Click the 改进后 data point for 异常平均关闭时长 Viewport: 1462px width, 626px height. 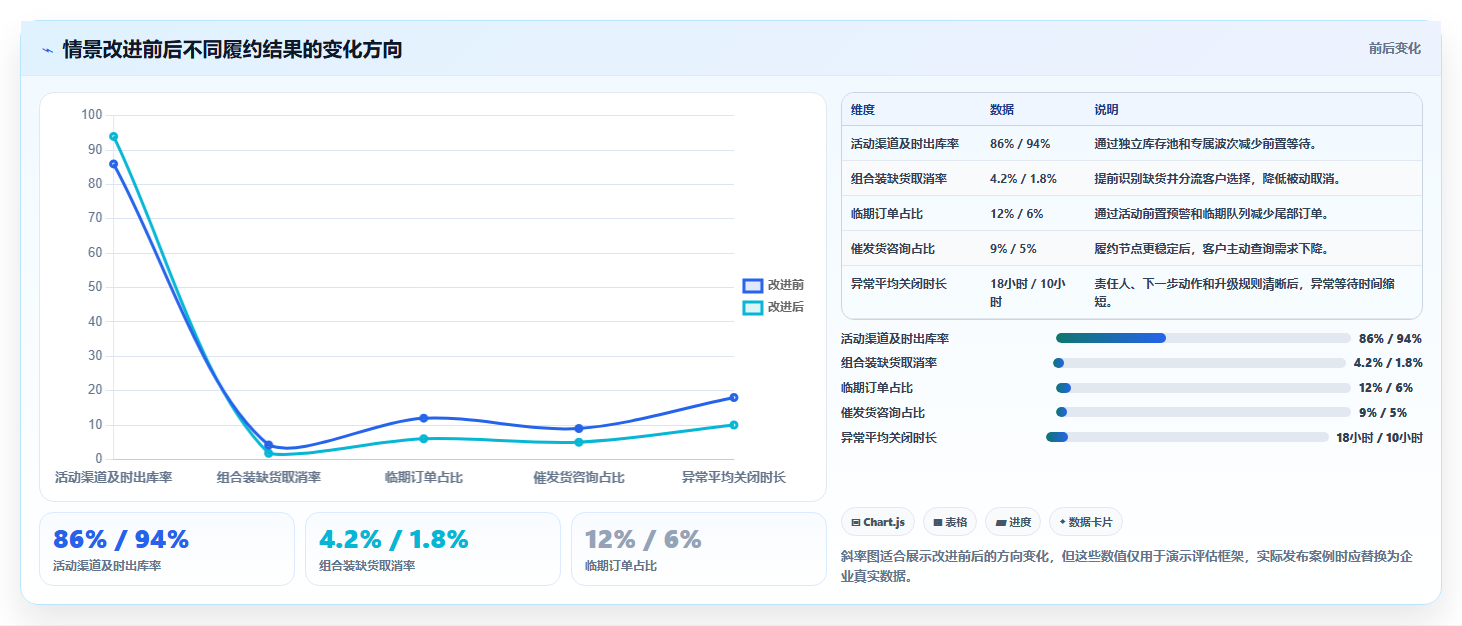tap(734, 425)
